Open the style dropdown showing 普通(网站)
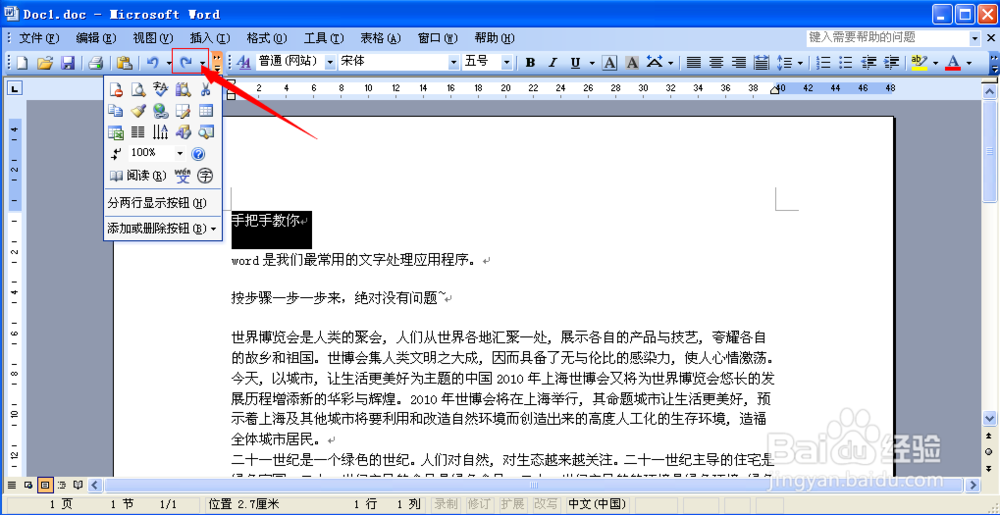The height and width of the screenshot is (515, 1000). point(330,62)
